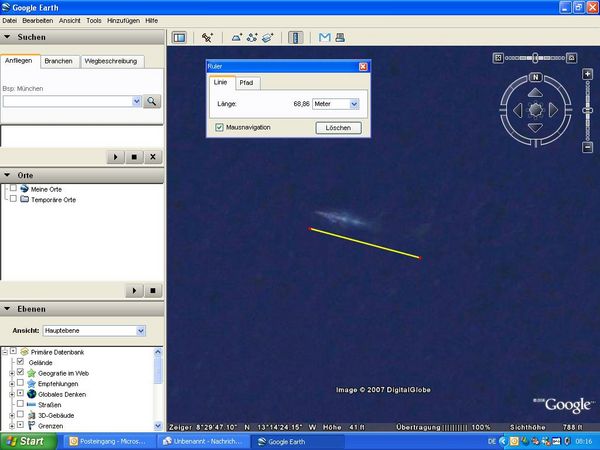Collapse the Suchen panel

tap(7, 37)
